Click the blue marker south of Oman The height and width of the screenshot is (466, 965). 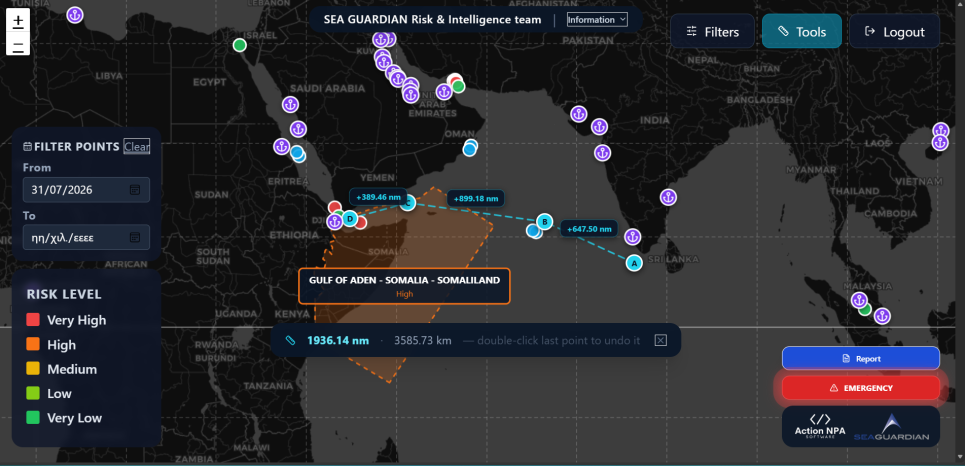(470, 148)
